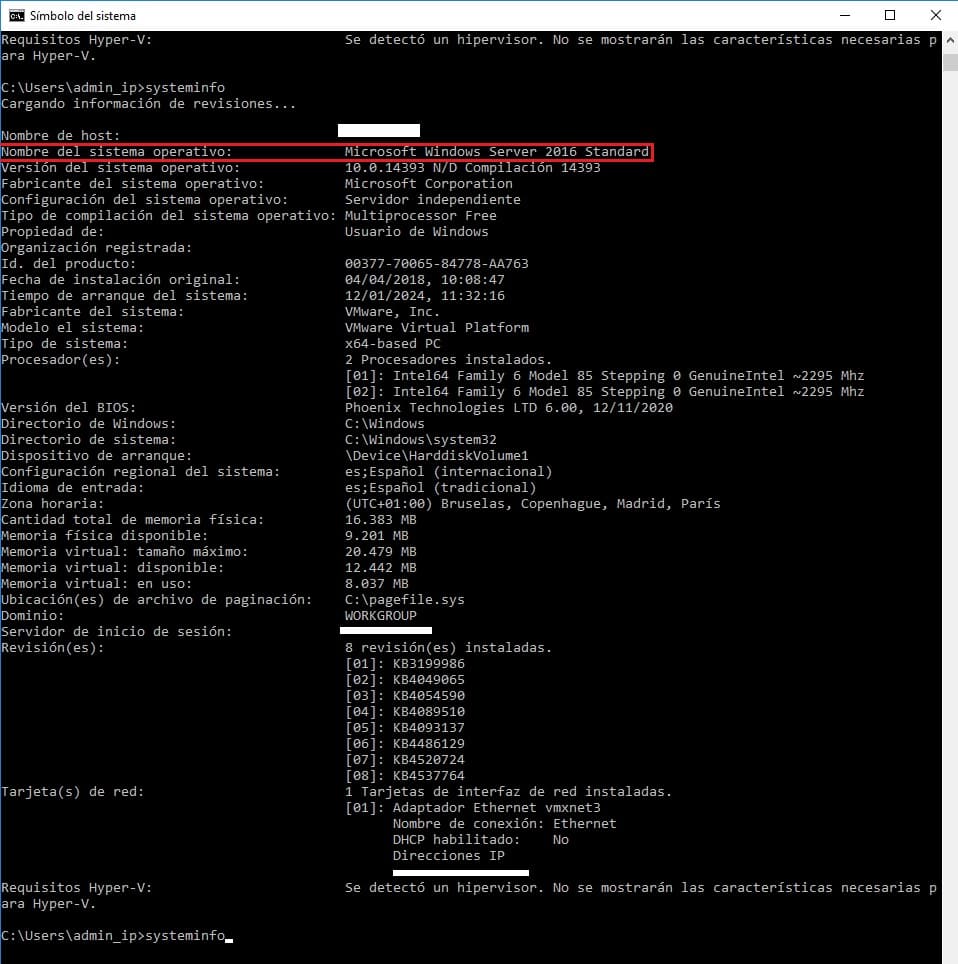Click the 'Nombre de host:' label
Screen dimensions: 958x964
60,135
